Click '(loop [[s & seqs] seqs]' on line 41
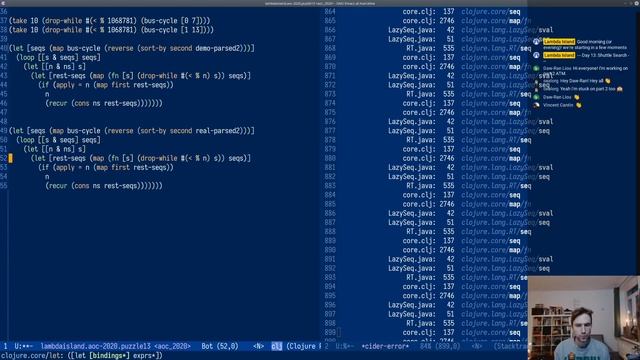640x360 pixels. (x=58, y=57)
